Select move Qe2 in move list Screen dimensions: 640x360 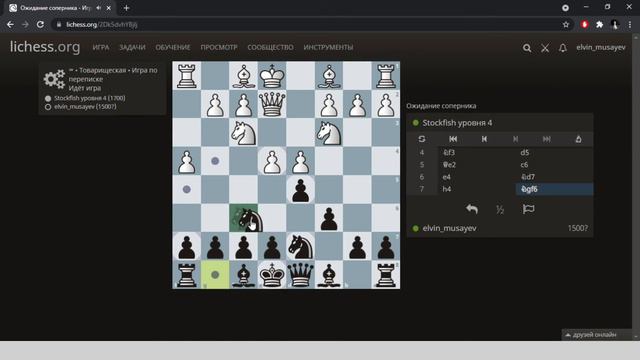(x=477, y=164)
